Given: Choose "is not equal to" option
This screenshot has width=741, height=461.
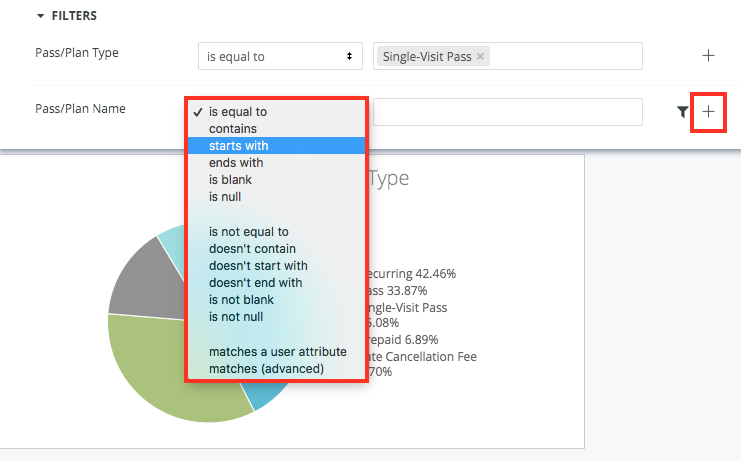Looking at the screenshot, I should [249, 232].
